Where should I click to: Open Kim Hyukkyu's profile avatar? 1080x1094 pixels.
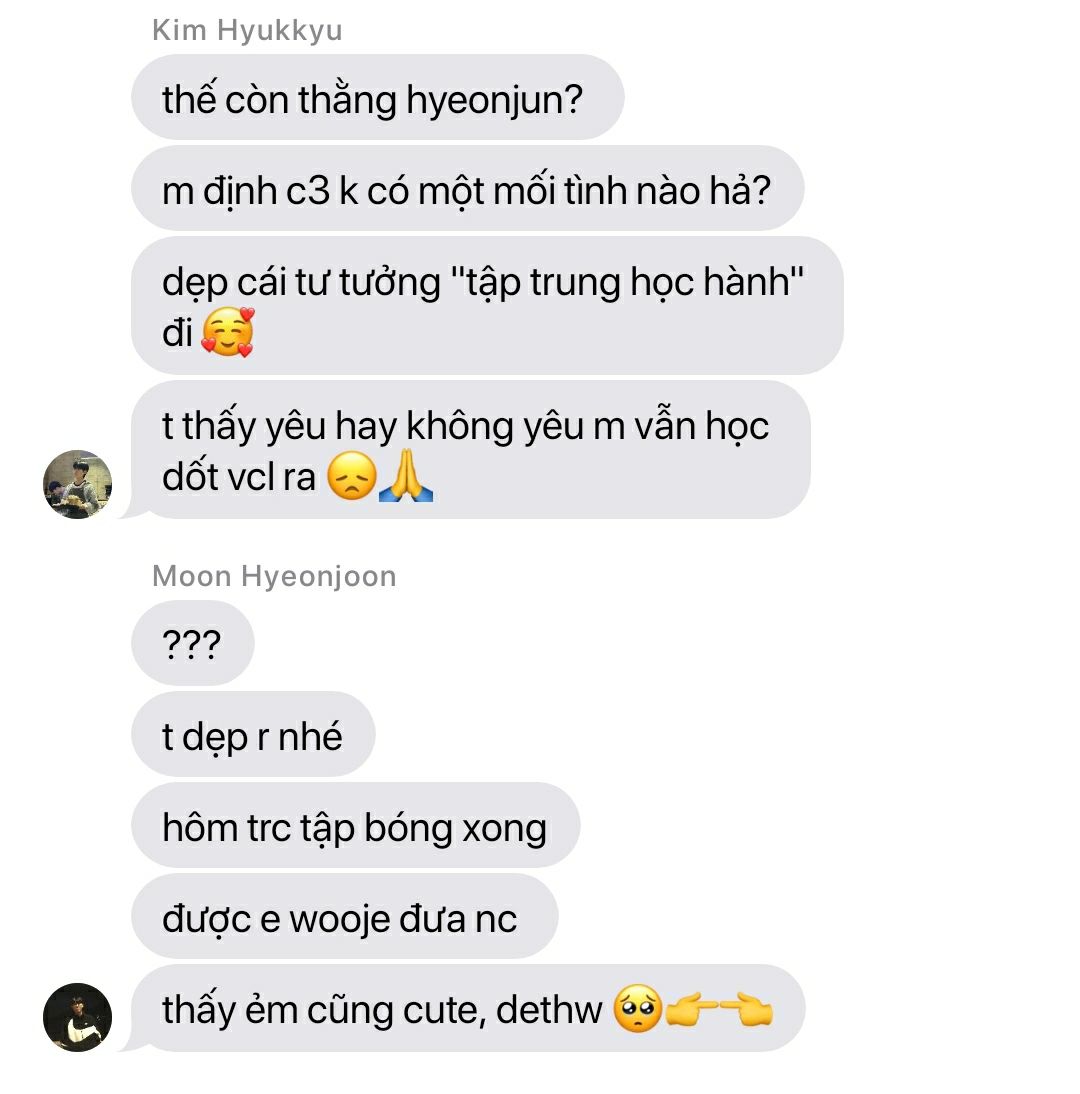coord(77,484)
